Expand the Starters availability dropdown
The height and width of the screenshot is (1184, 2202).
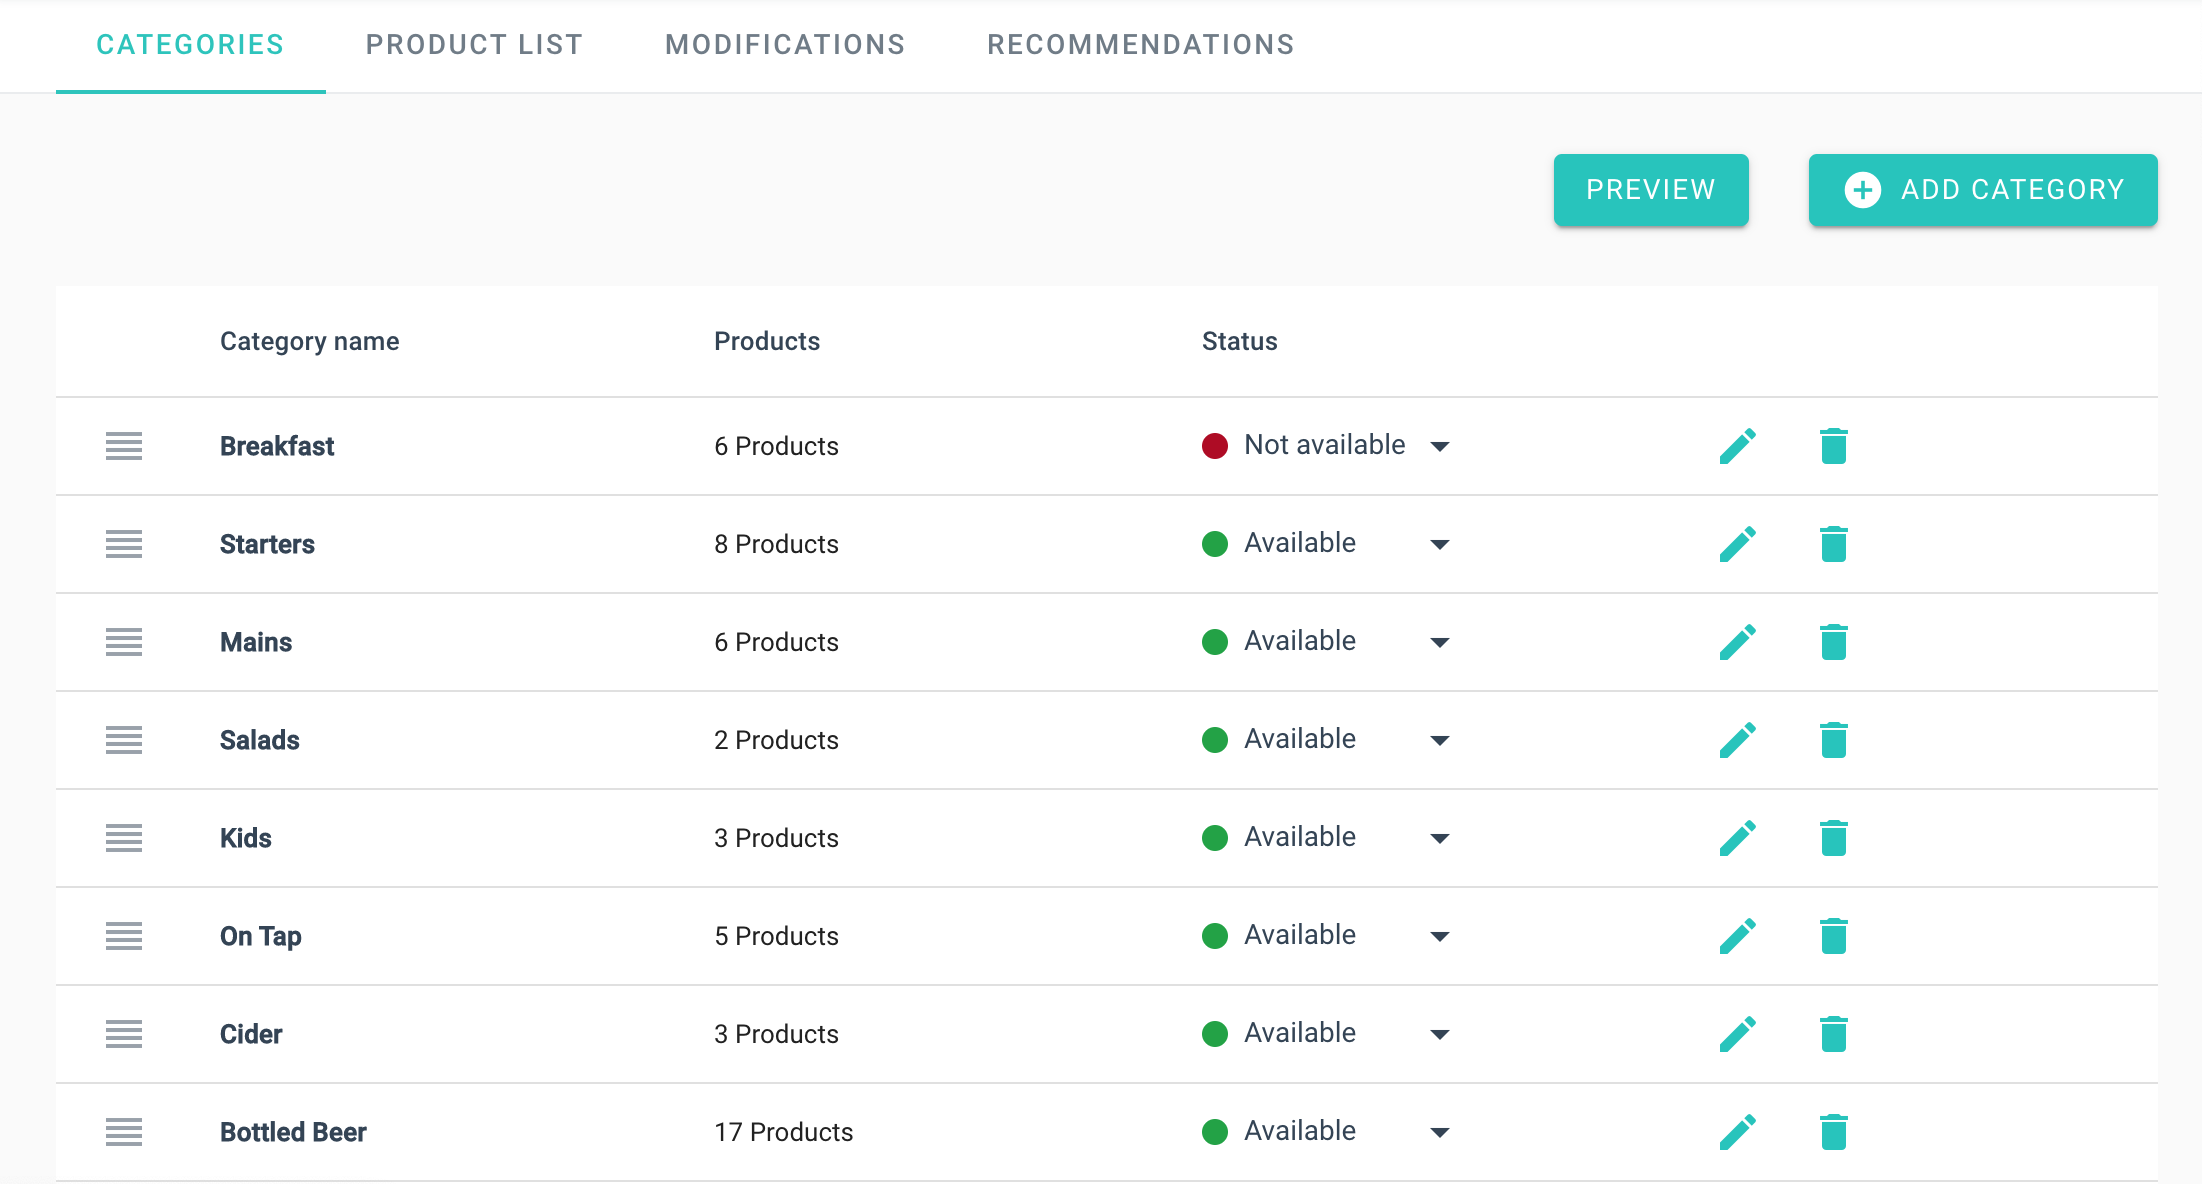(x=1439, y=544)
